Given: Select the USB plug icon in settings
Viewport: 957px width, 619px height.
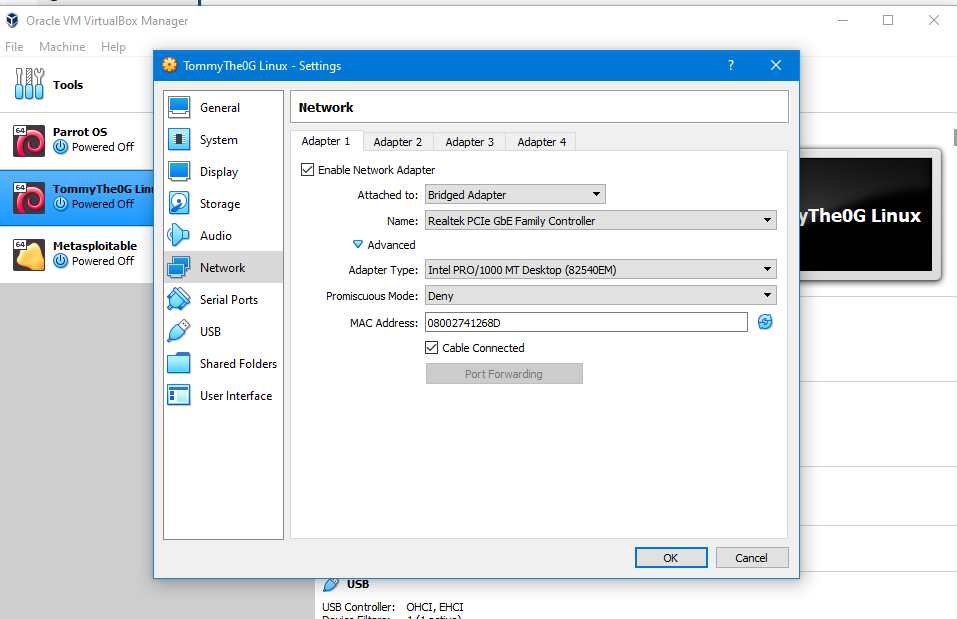Looking at the screenshot, I should [179, 331].
